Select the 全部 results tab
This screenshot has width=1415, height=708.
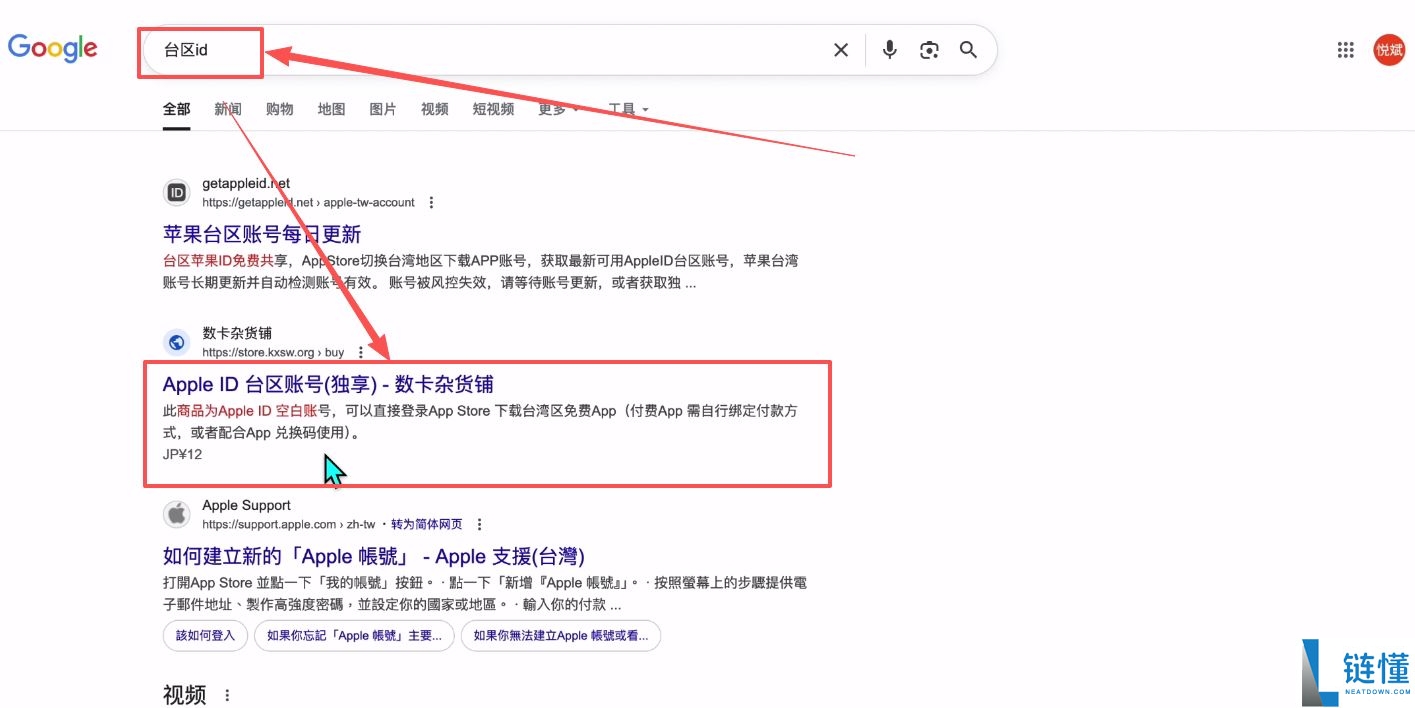click(x=177, y=109)
